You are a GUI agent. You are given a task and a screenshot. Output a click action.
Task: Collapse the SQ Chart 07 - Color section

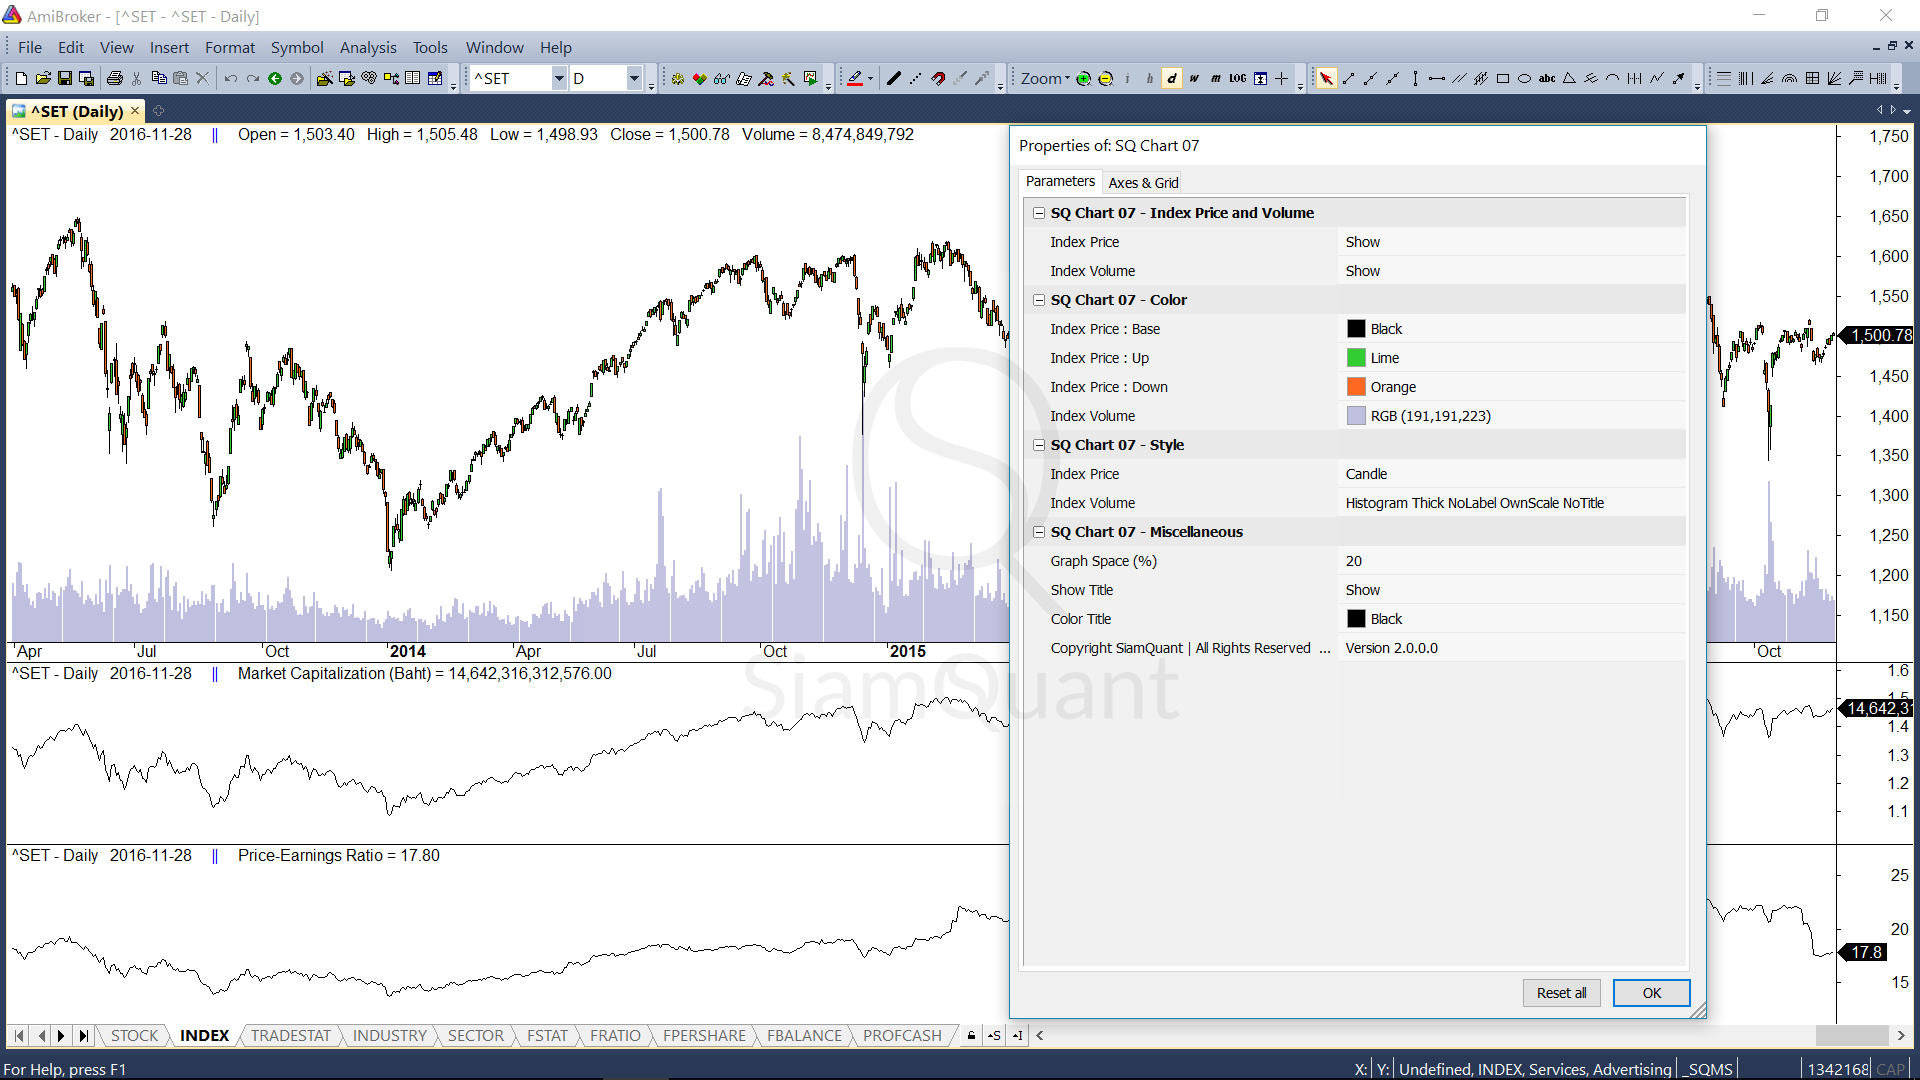pos(1039,300)
